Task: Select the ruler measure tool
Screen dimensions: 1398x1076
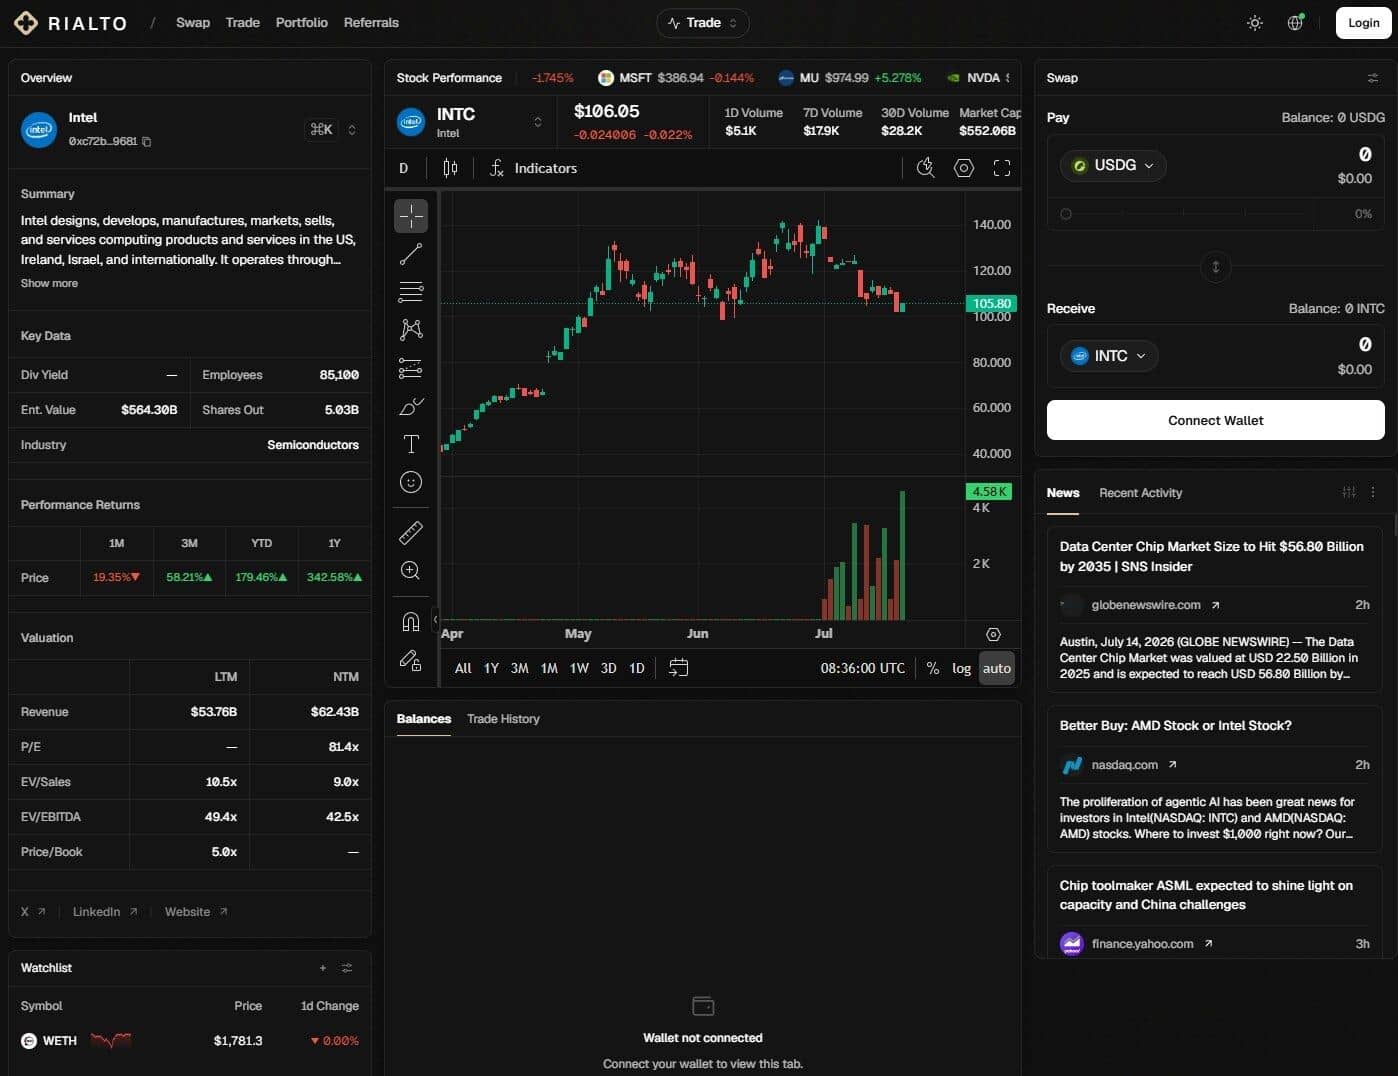Action: coord(411,532)
